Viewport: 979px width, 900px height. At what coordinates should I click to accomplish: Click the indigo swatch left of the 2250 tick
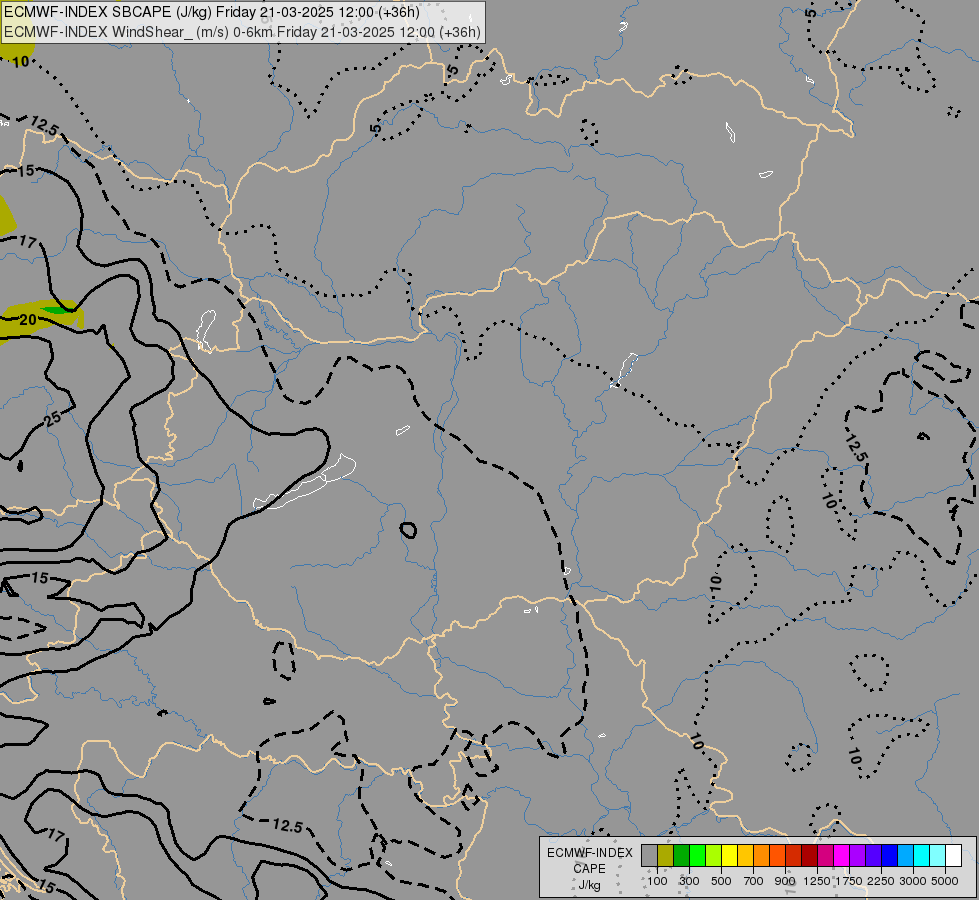point(873,856)
